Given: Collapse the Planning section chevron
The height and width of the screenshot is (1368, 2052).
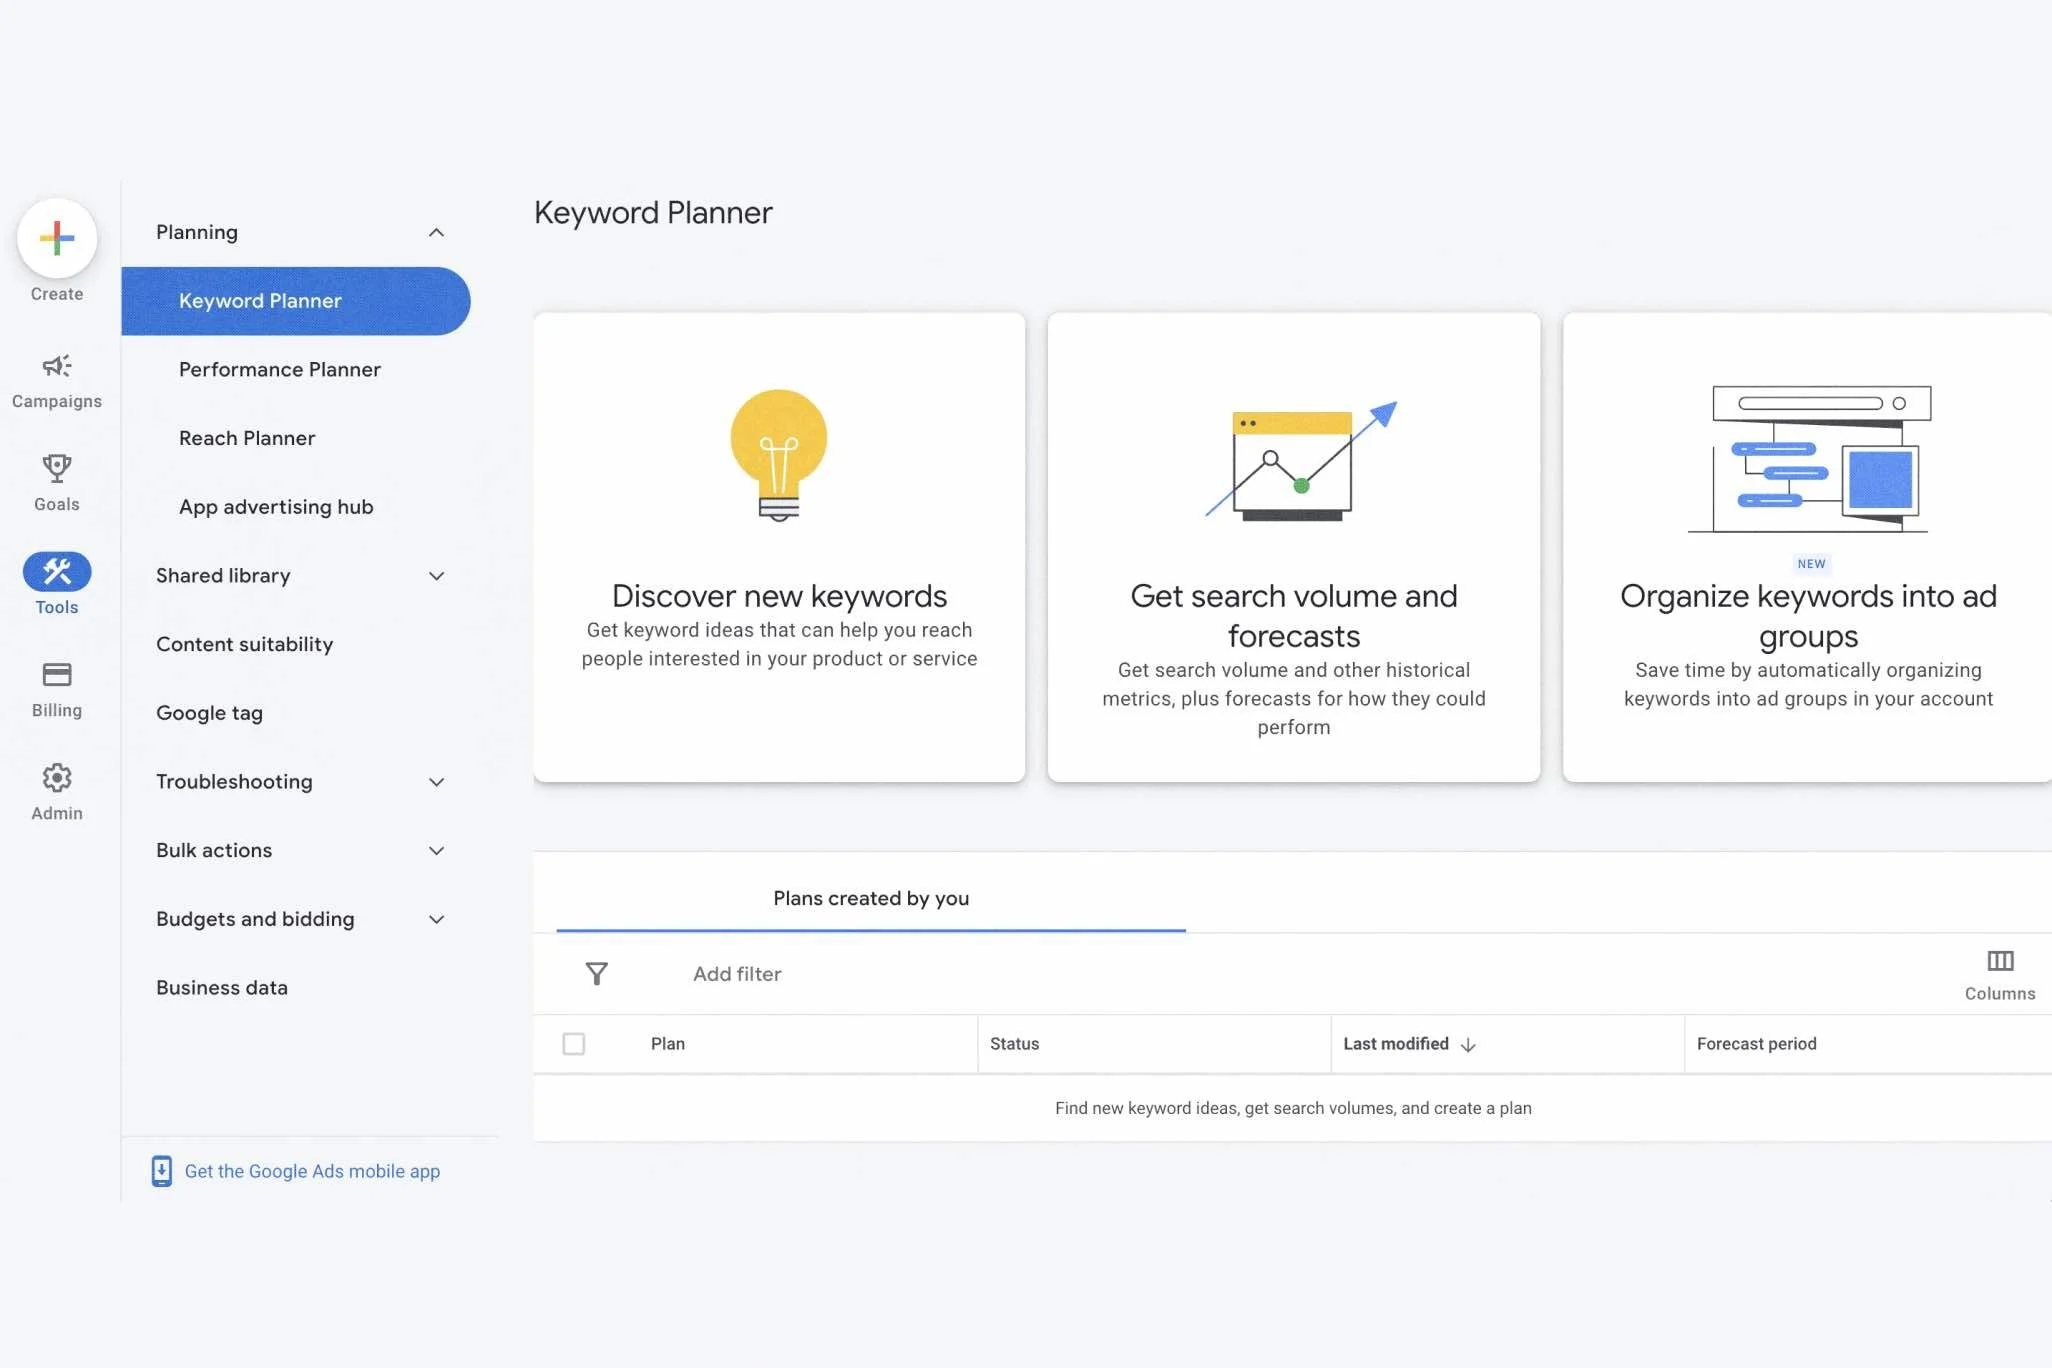Looking at the screenshot, I should [x=436, y=232].
